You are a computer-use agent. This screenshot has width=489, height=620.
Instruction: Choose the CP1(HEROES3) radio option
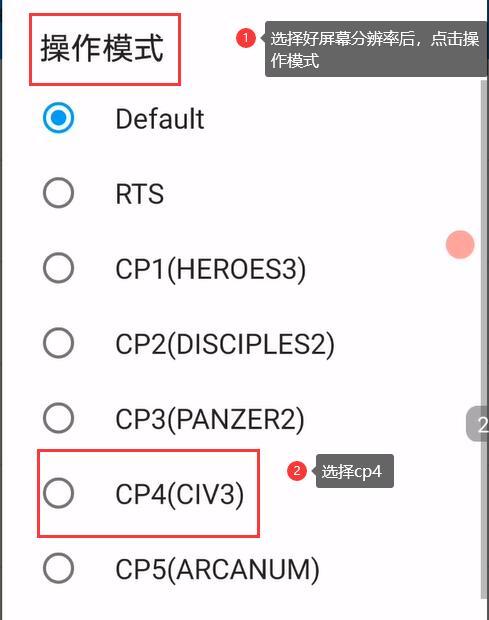(59, 268)
